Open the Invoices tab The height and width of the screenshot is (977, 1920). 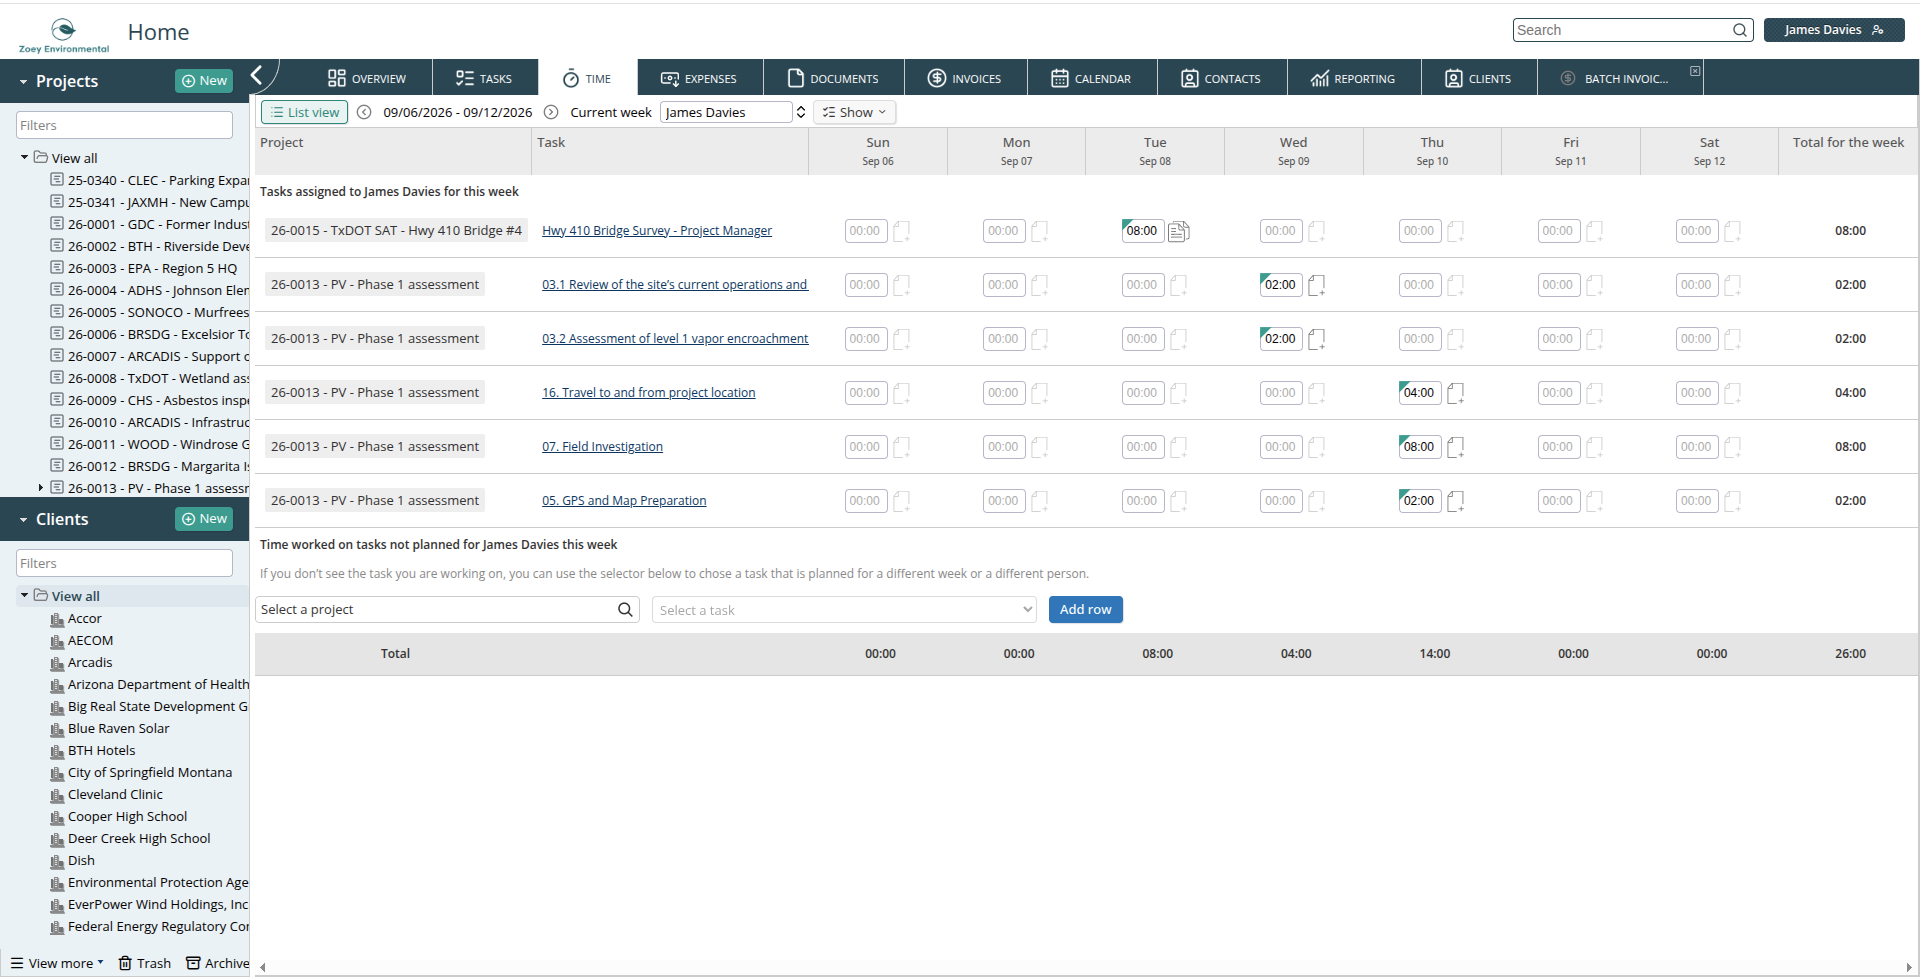[964, 78]
